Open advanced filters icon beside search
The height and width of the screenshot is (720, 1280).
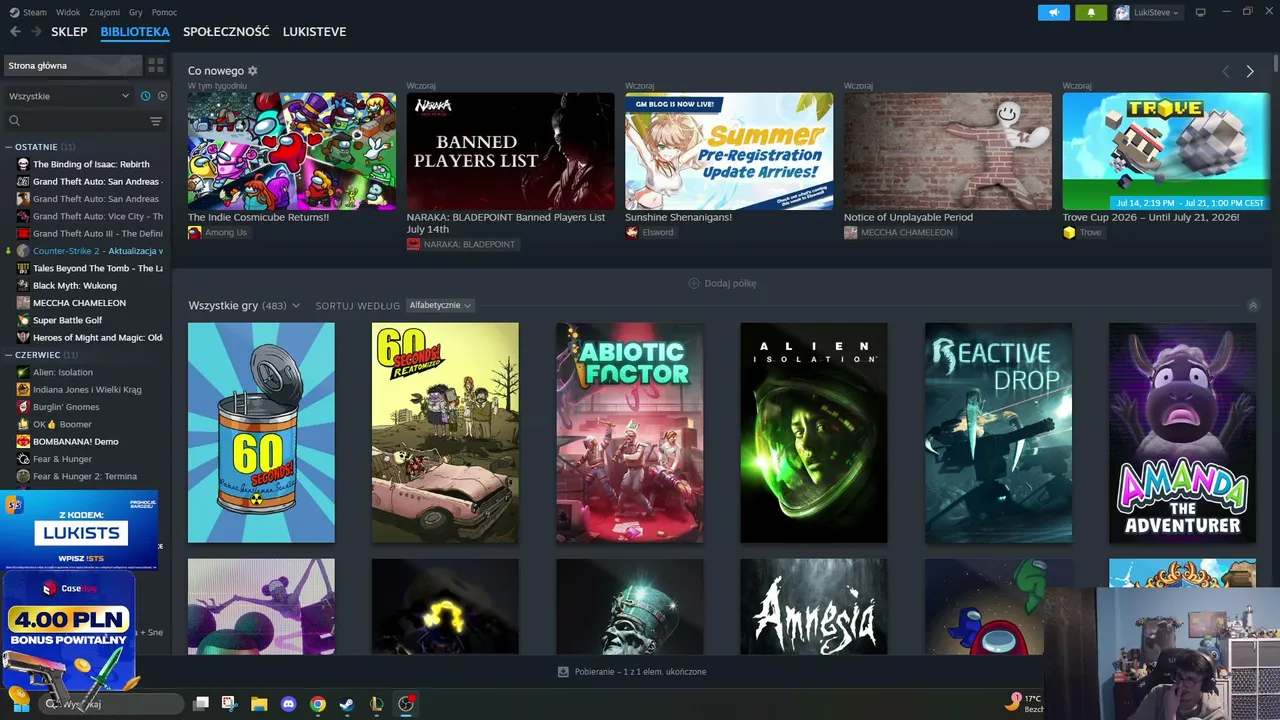click(156, 121)
